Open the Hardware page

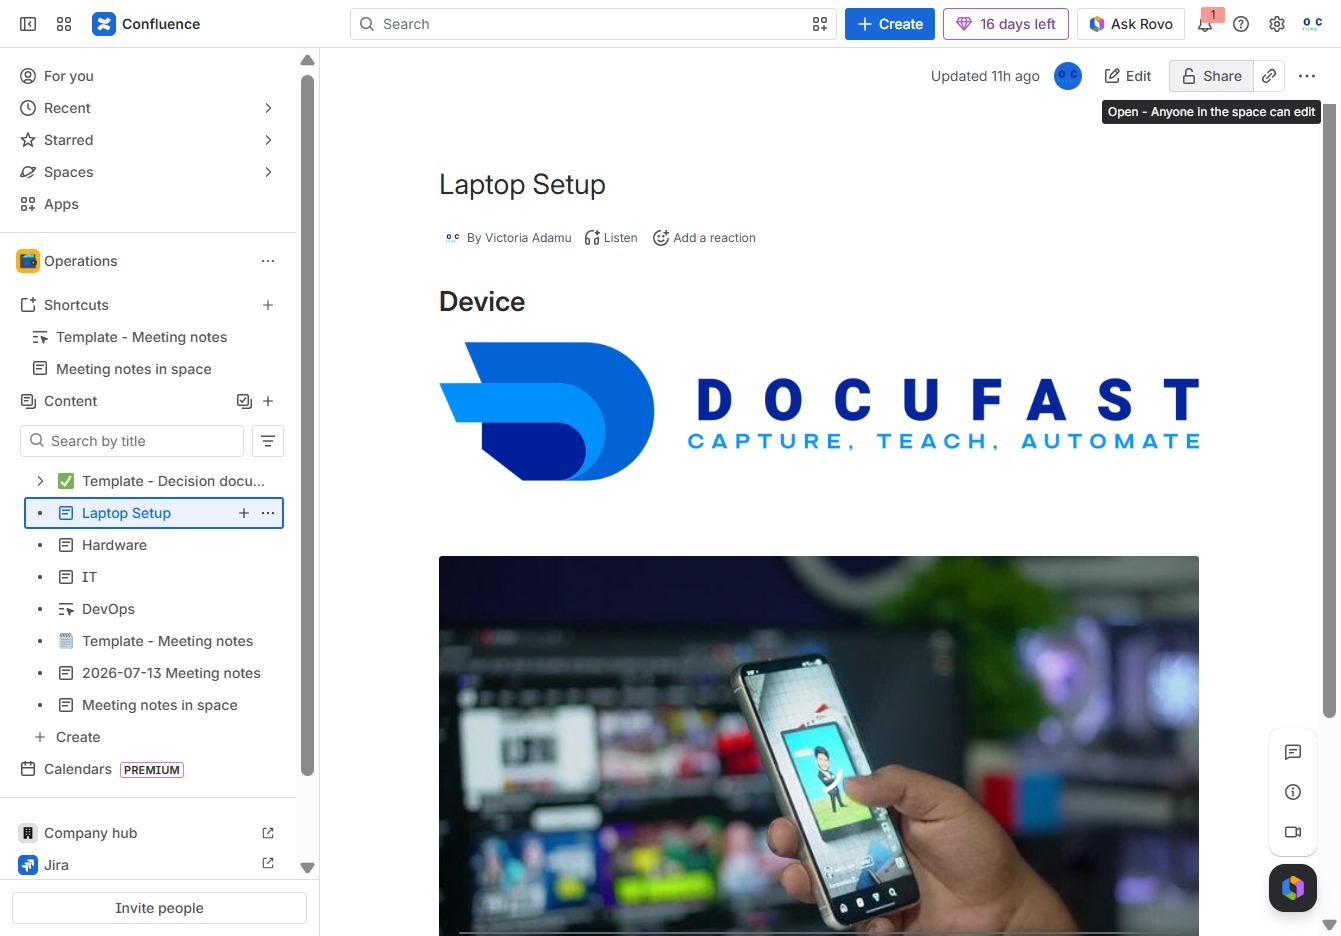coord(114,545)
